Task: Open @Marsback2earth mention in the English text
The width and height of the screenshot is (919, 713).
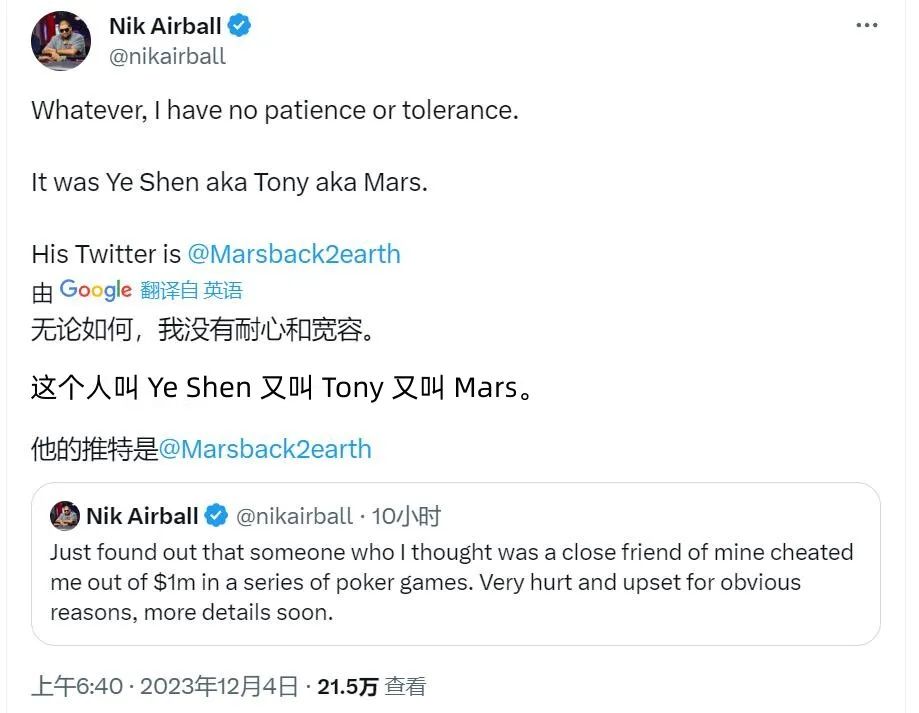Action: coord(294,254)
